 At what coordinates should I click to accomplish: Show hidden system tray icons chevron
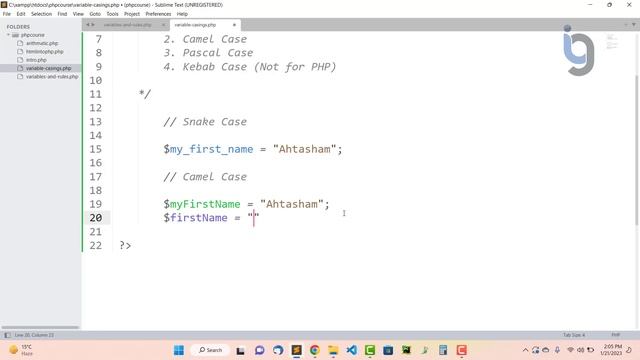pyautogui.click(x=525, y=350)
